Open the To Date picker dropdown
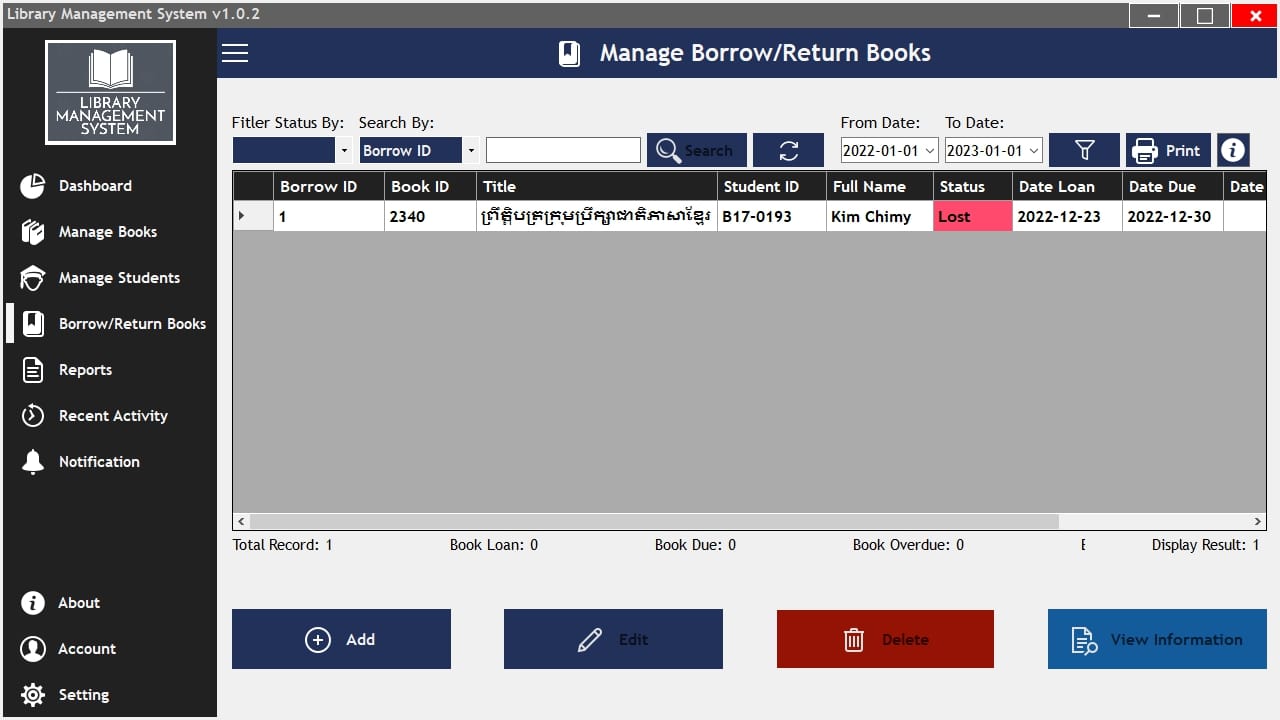The width and height of the screenshot is (1280, 720). click(1034, 151)
